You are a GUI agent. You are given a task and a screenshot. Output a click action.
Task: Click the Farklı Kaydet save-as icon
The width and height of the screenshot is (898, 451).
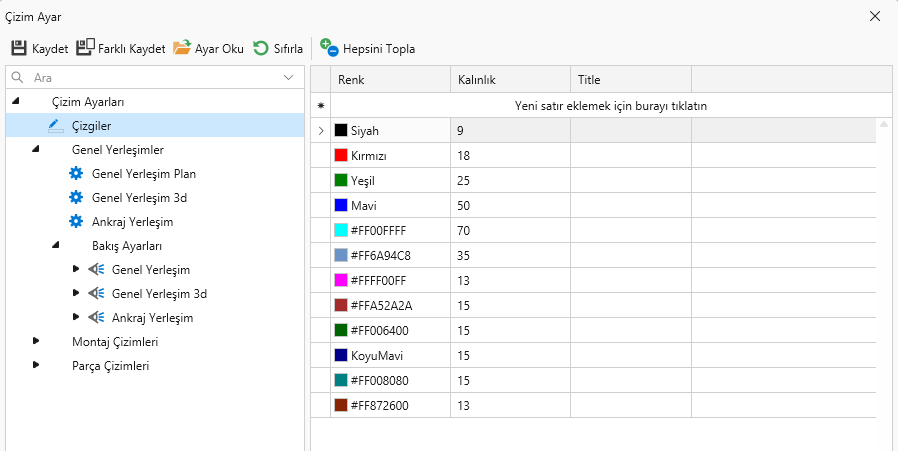[x=85, y=48]
